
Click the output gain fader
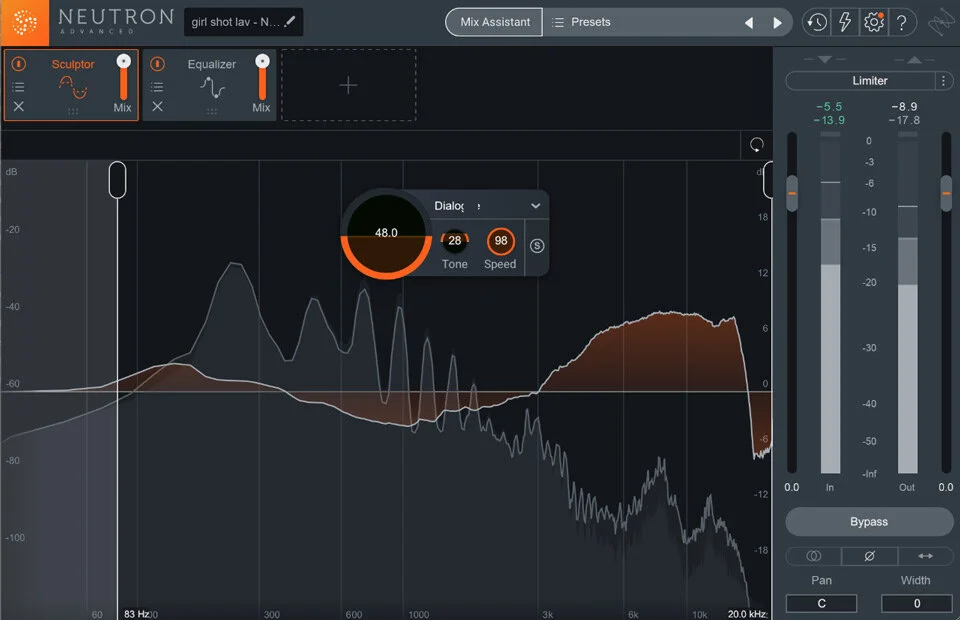946,193
